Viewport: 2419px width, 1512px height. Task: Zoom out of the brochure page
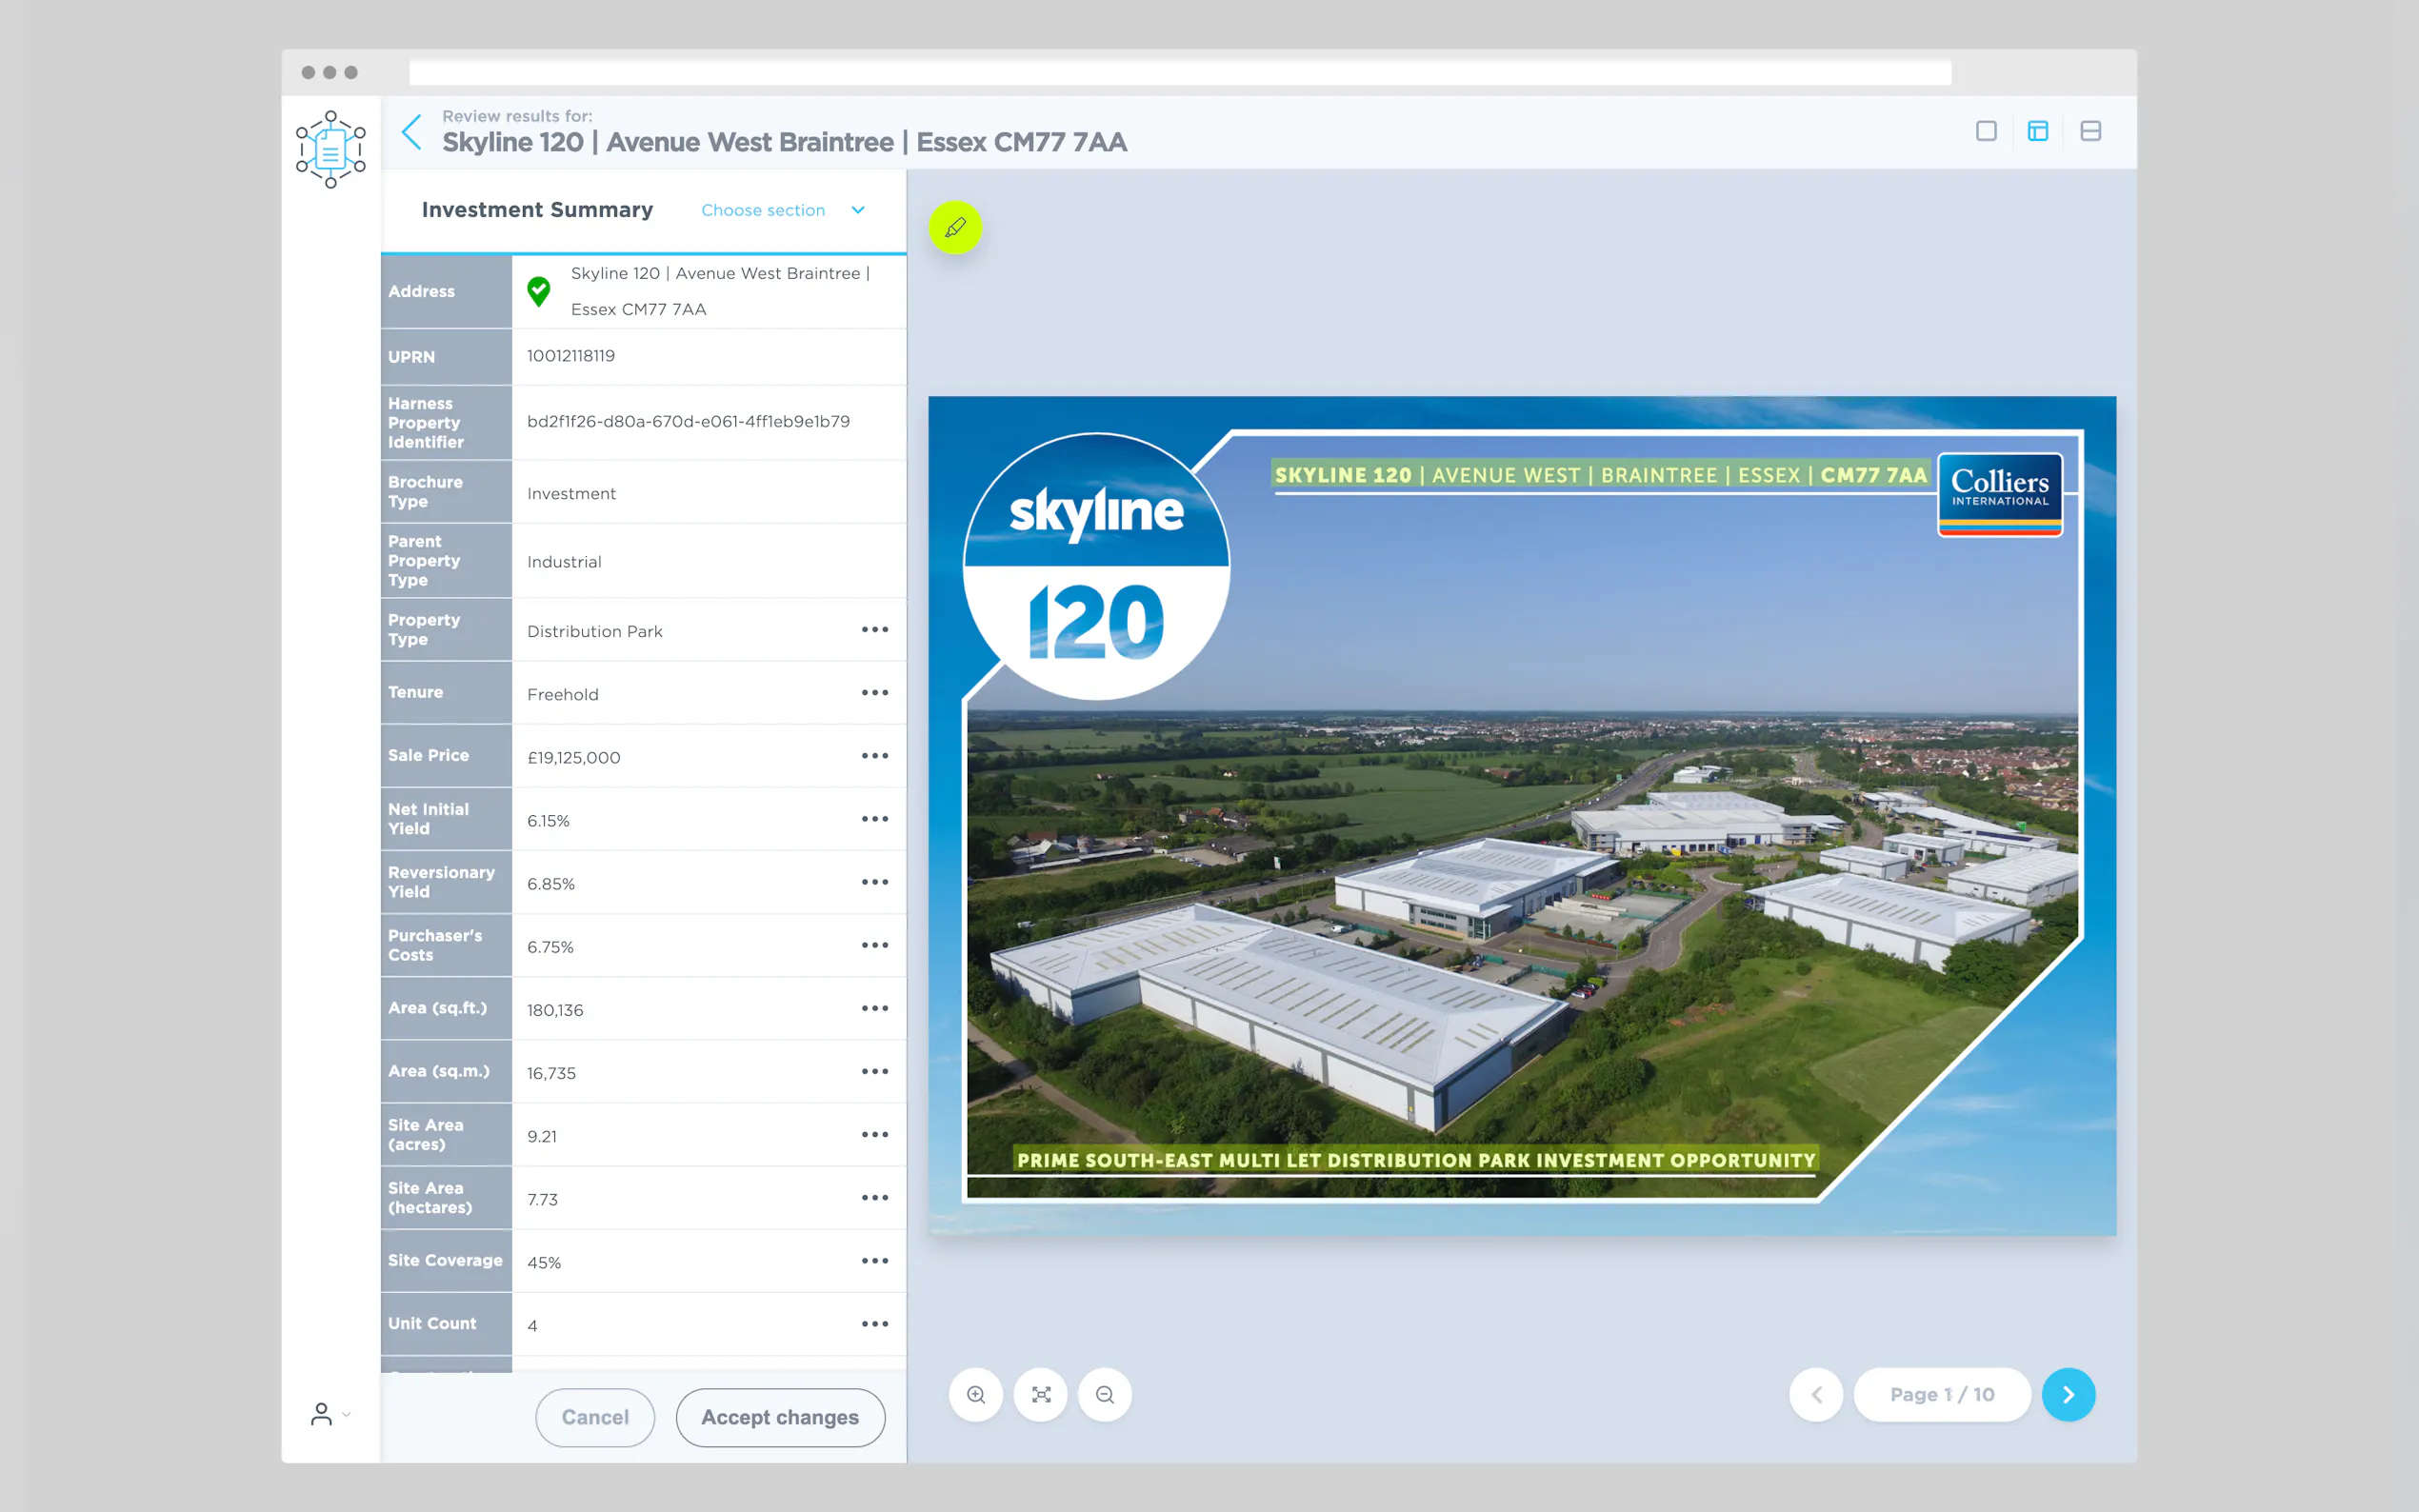(x=1105, y=1394)
